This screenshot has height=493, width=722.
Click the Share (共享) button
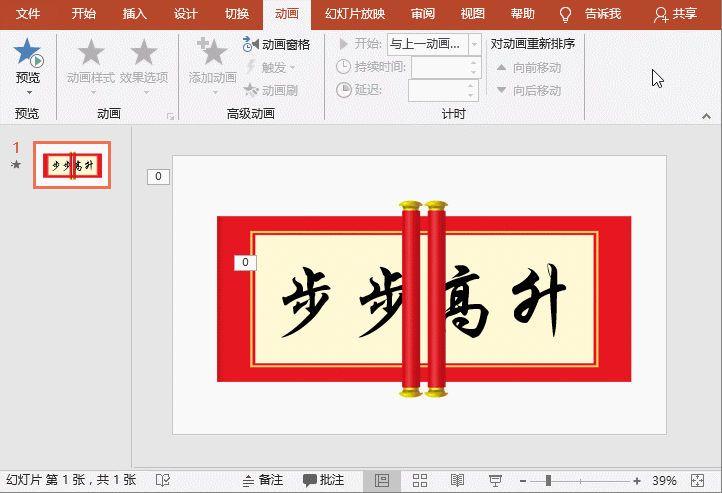(675, 14)
